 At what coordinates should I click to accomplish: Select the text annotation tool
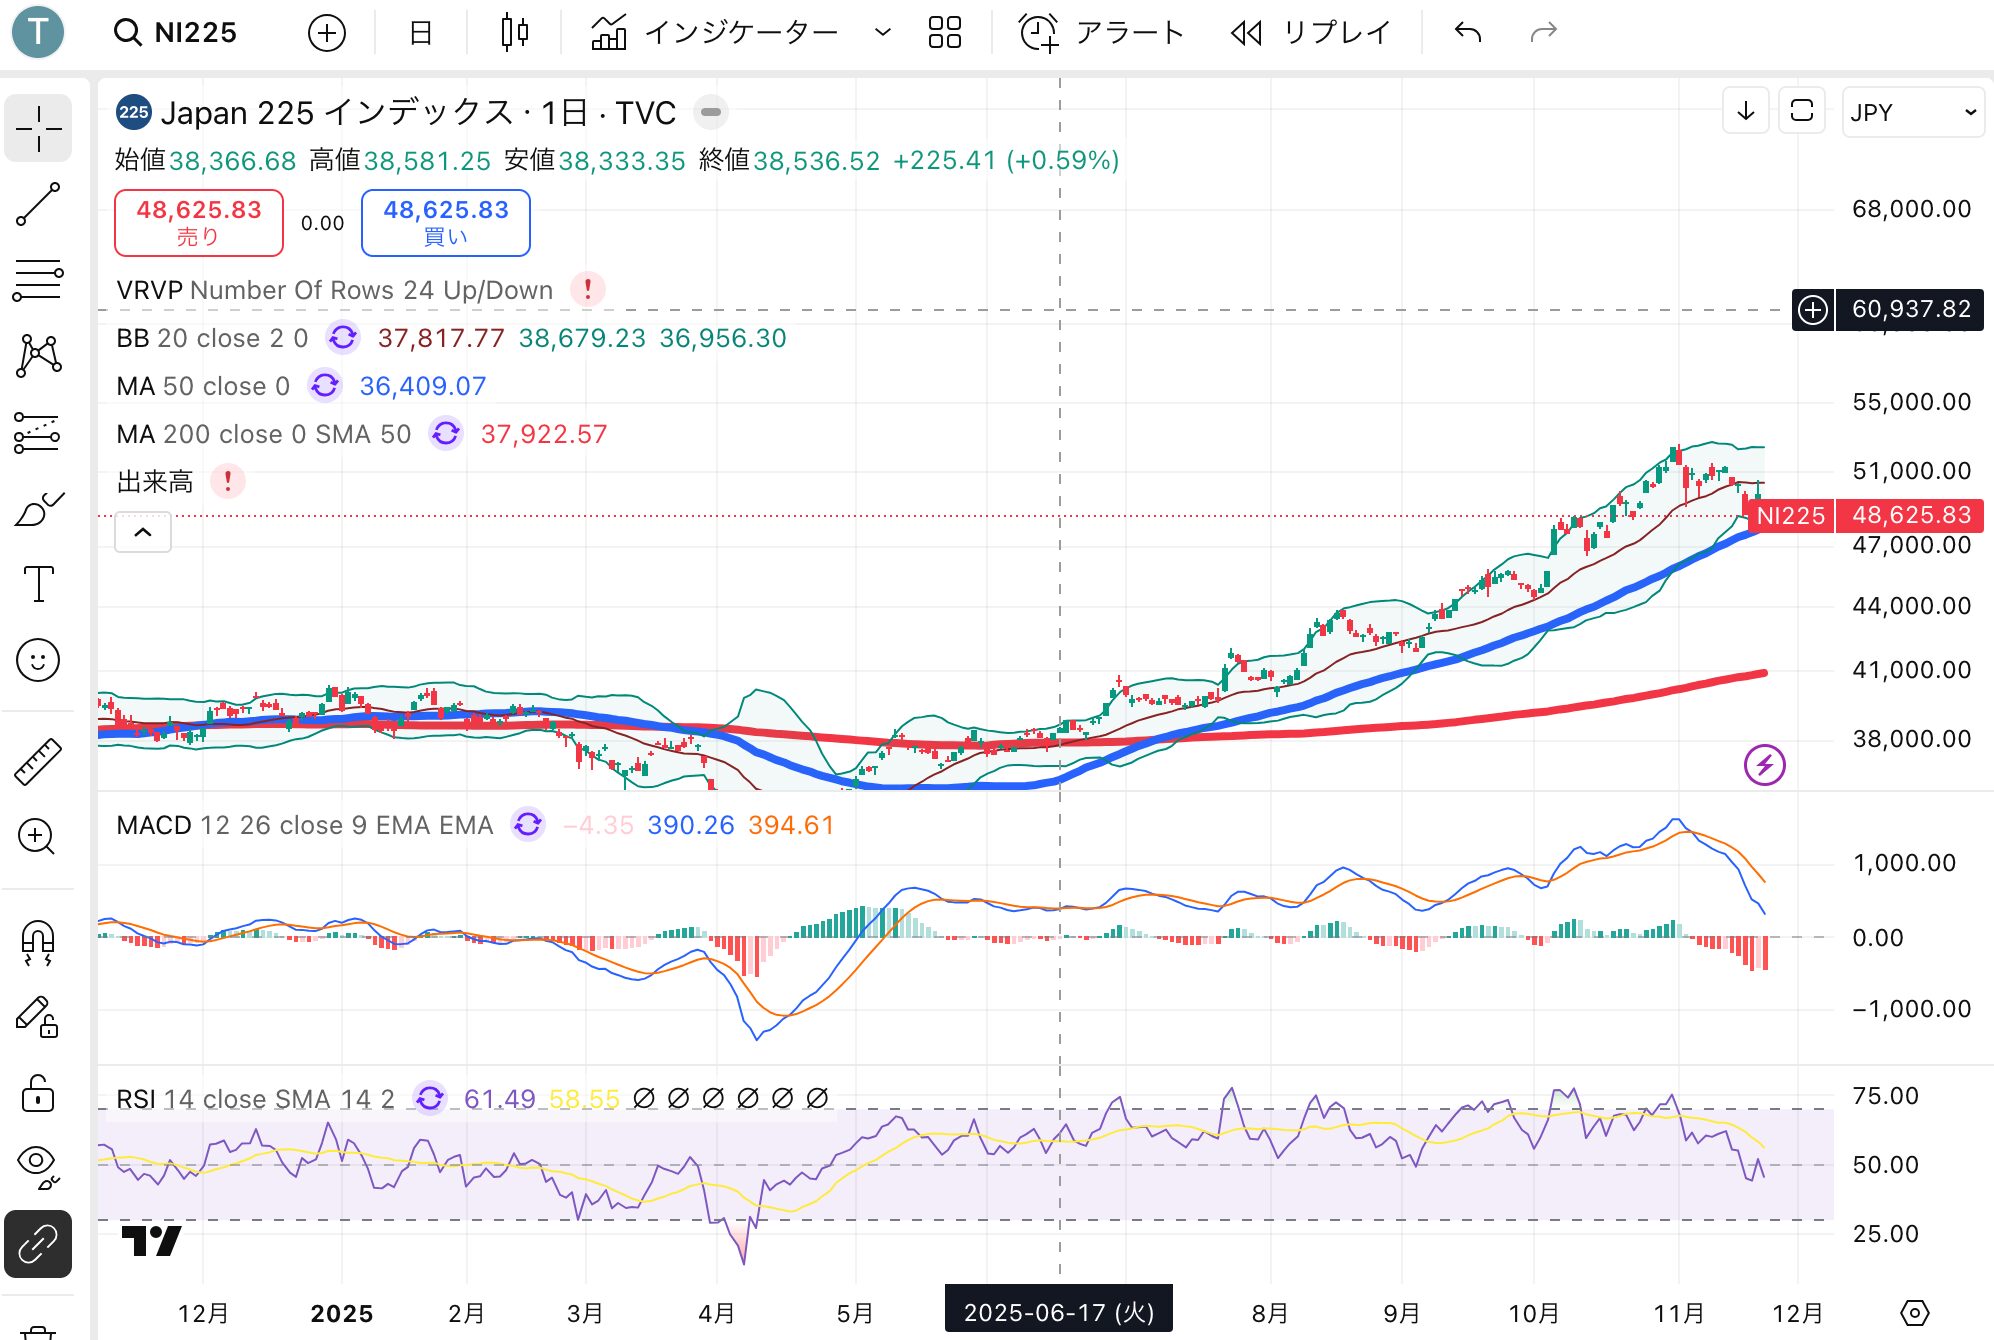point(38,584)
